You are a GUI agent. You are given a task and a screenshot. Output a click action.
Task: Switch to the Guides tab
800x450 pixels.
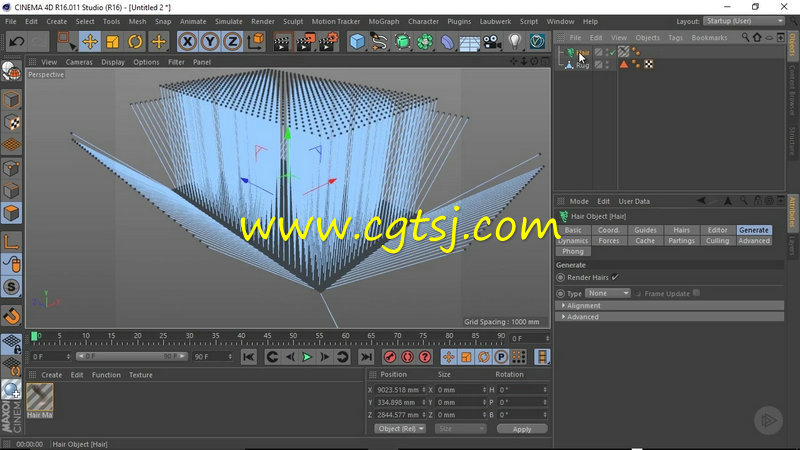click(645, 230)
